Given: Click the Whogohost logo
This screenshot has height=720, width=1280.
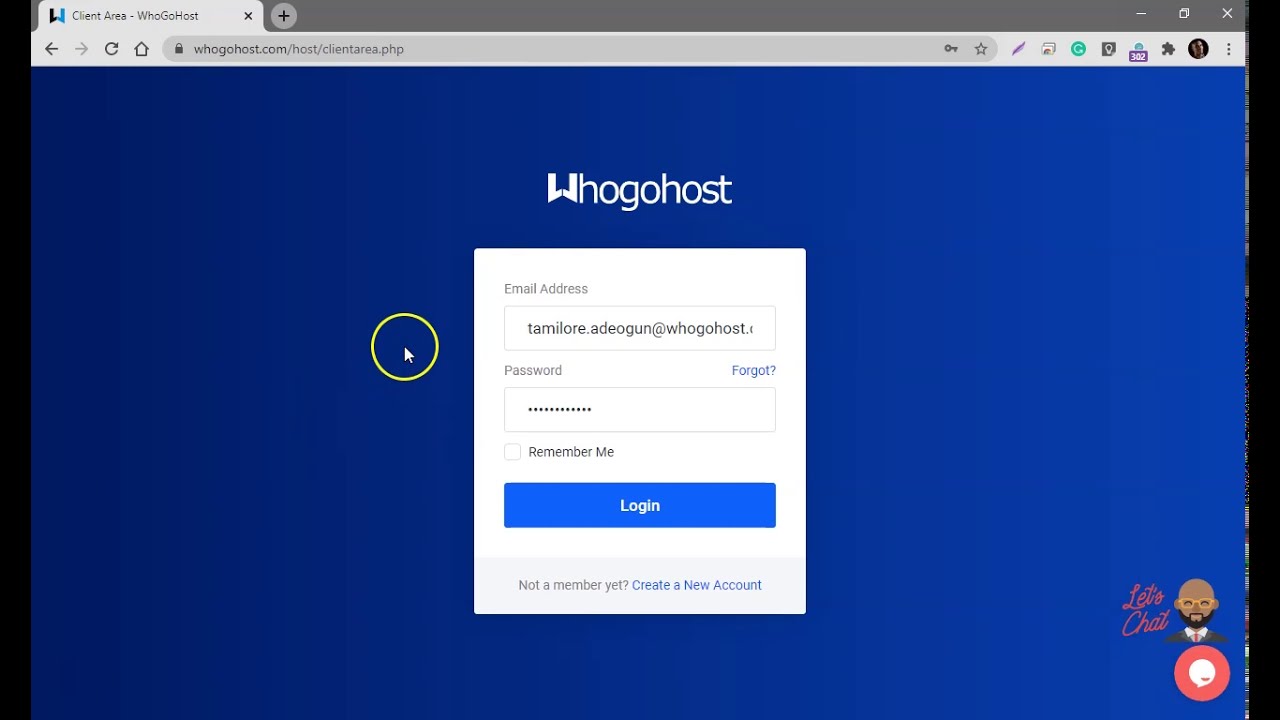Looking at the screenshot, I should 640,190.
